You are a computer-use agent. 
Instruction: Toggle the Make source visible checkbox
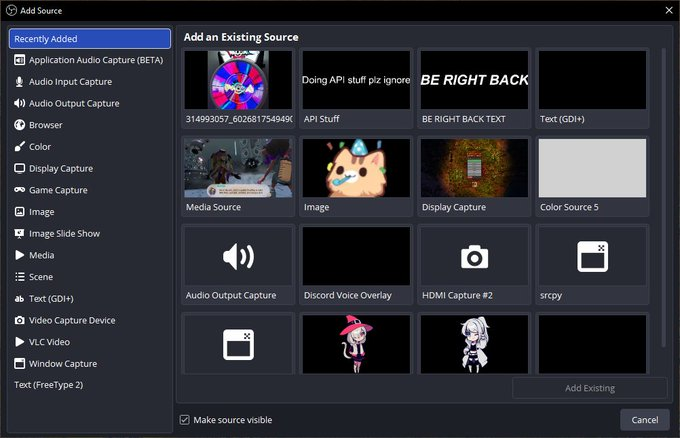pos(185,420)
